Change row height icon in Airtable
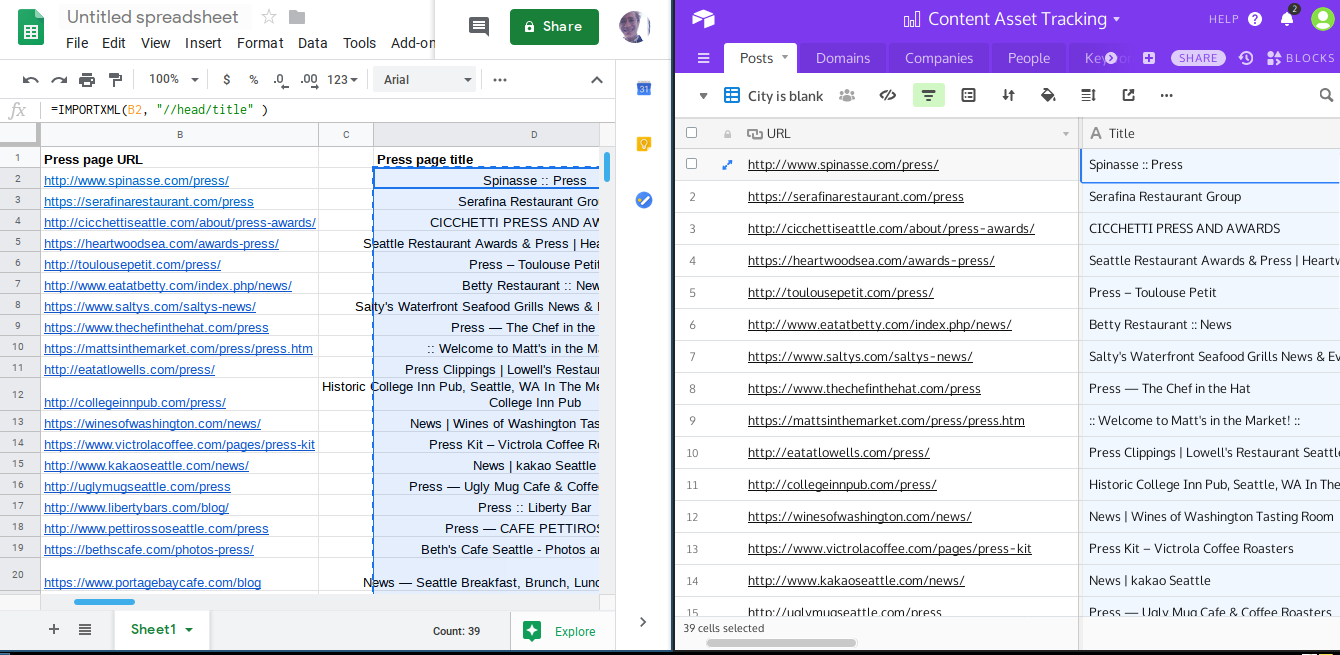 click(1088, 96)
